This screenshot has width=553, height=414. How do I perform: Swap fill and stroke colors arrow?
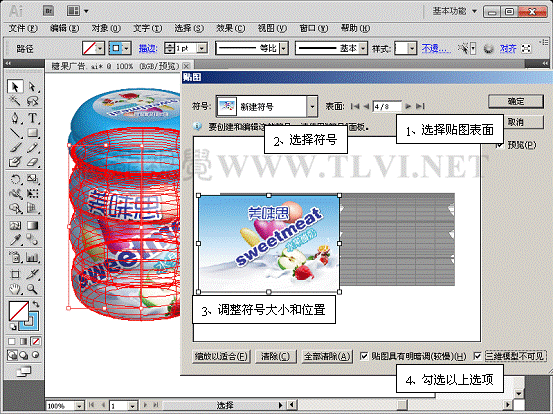pyautogui.click(x=36, y=304)
